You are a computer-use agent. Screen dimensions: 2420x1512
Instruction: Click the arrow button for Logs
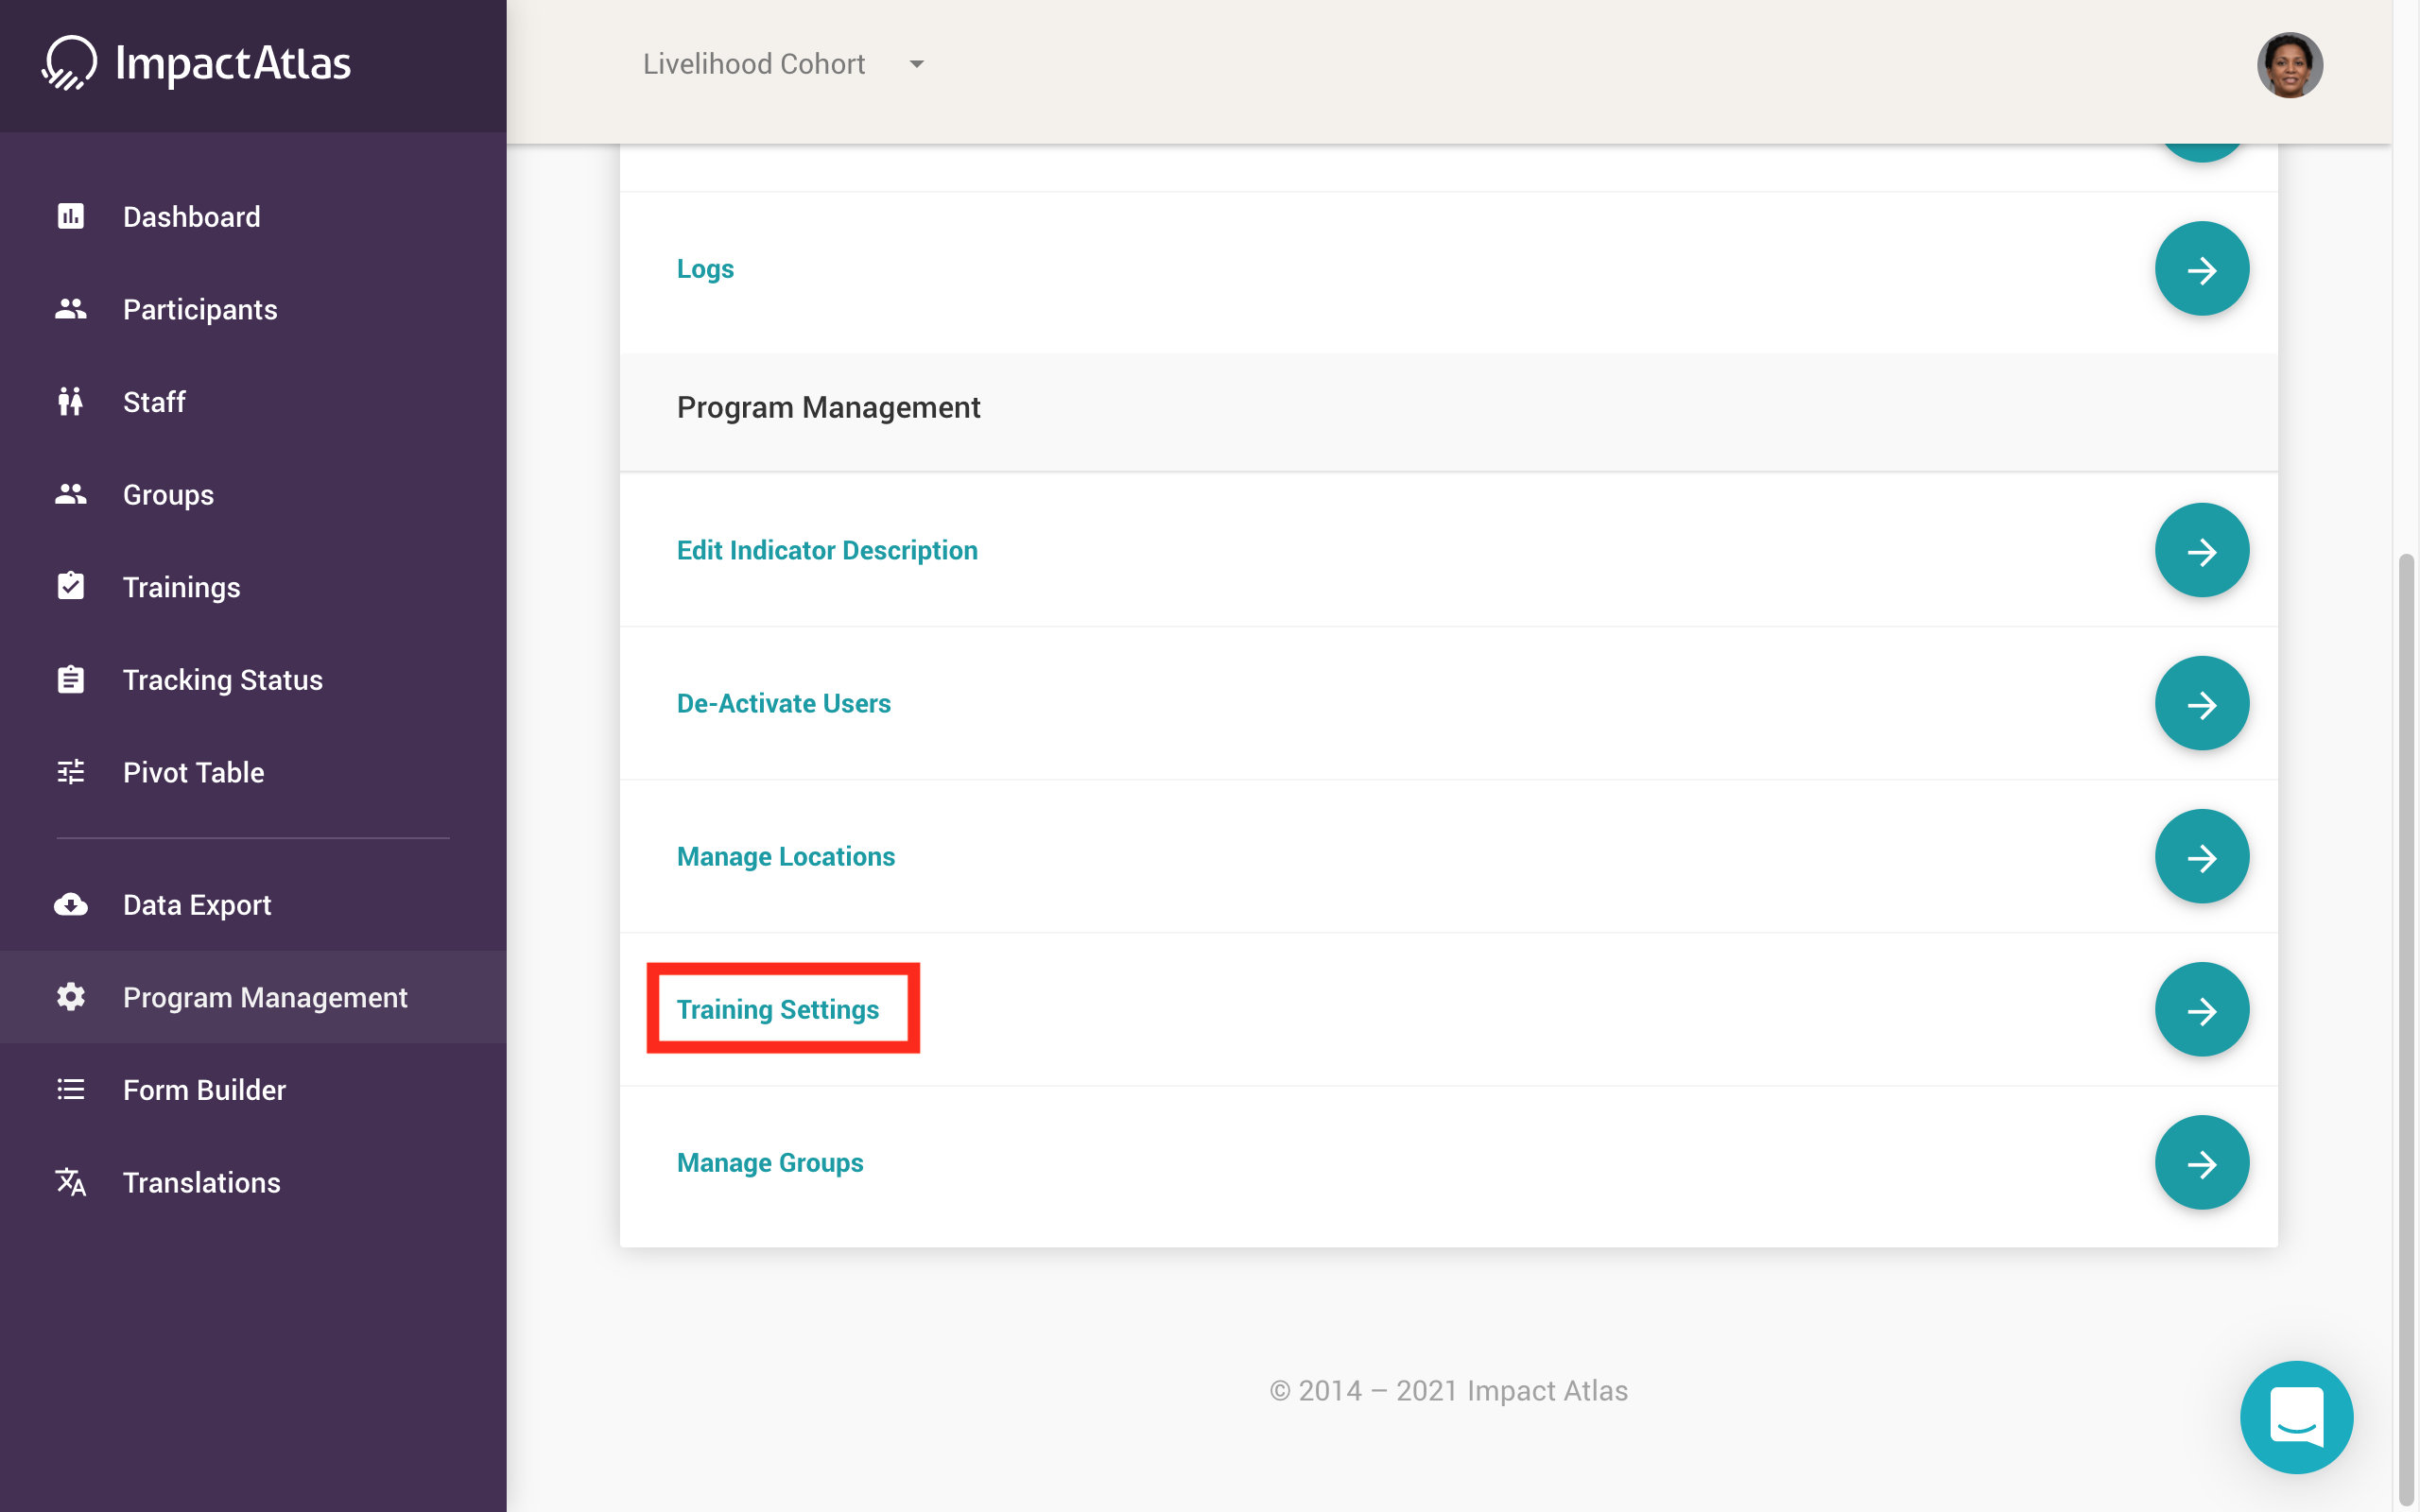tap(2201, 269)
